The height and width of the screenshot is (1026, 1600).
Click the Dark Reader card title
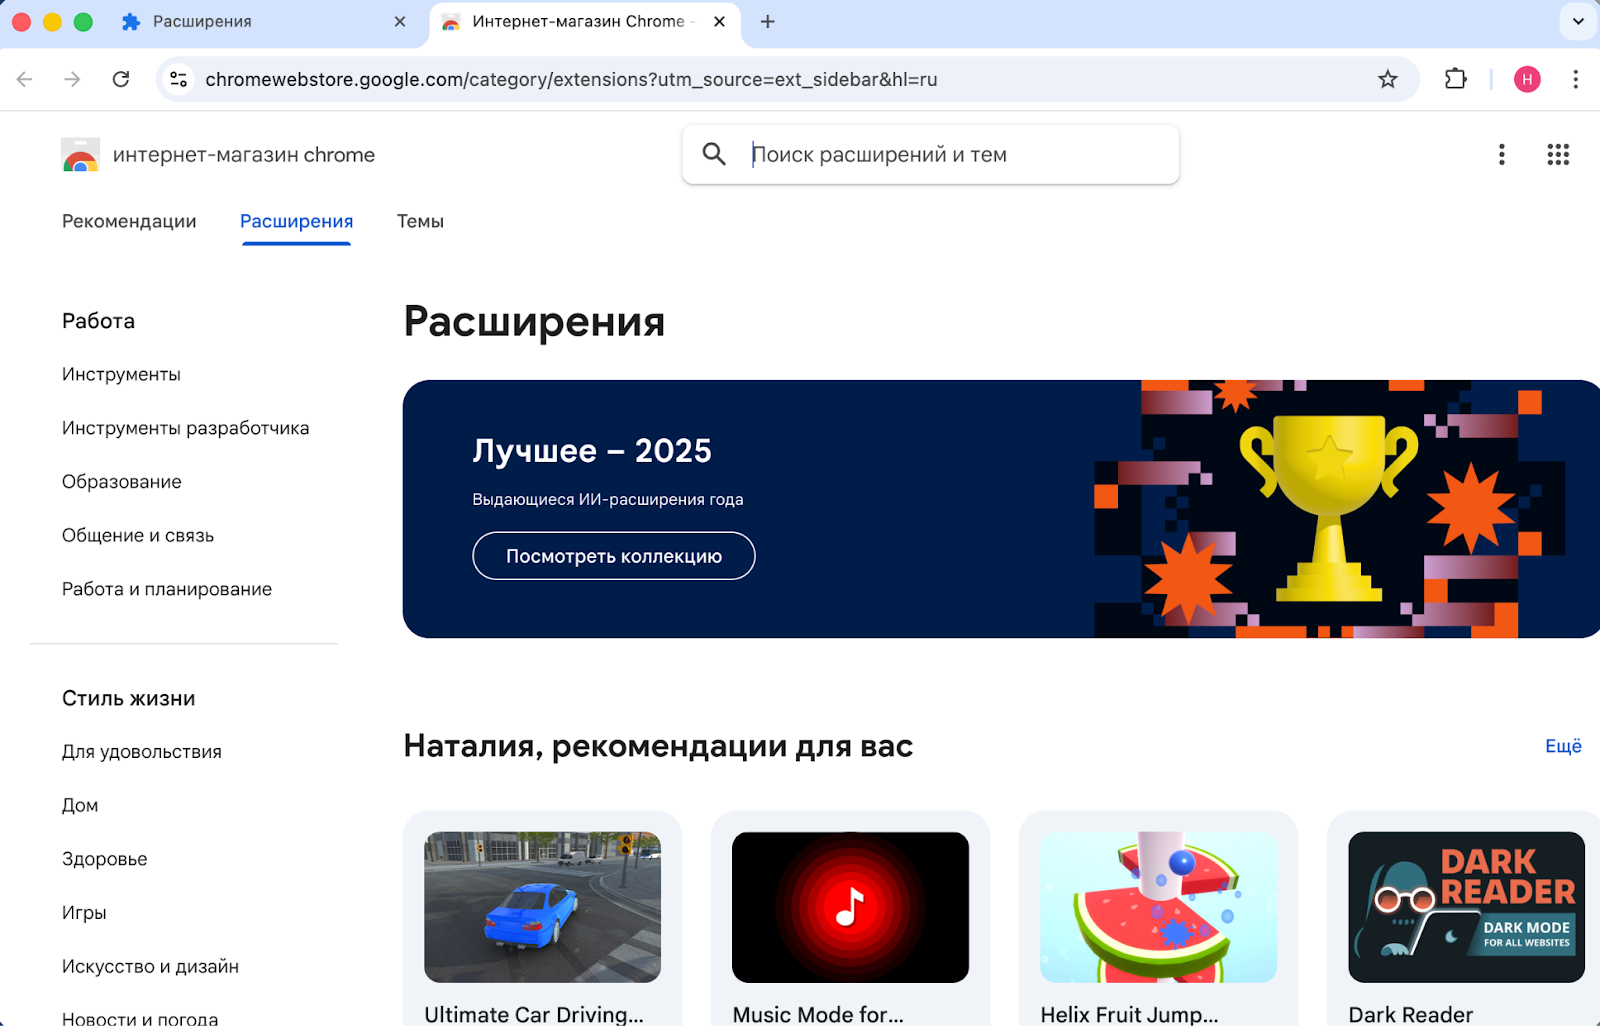1411,1014
